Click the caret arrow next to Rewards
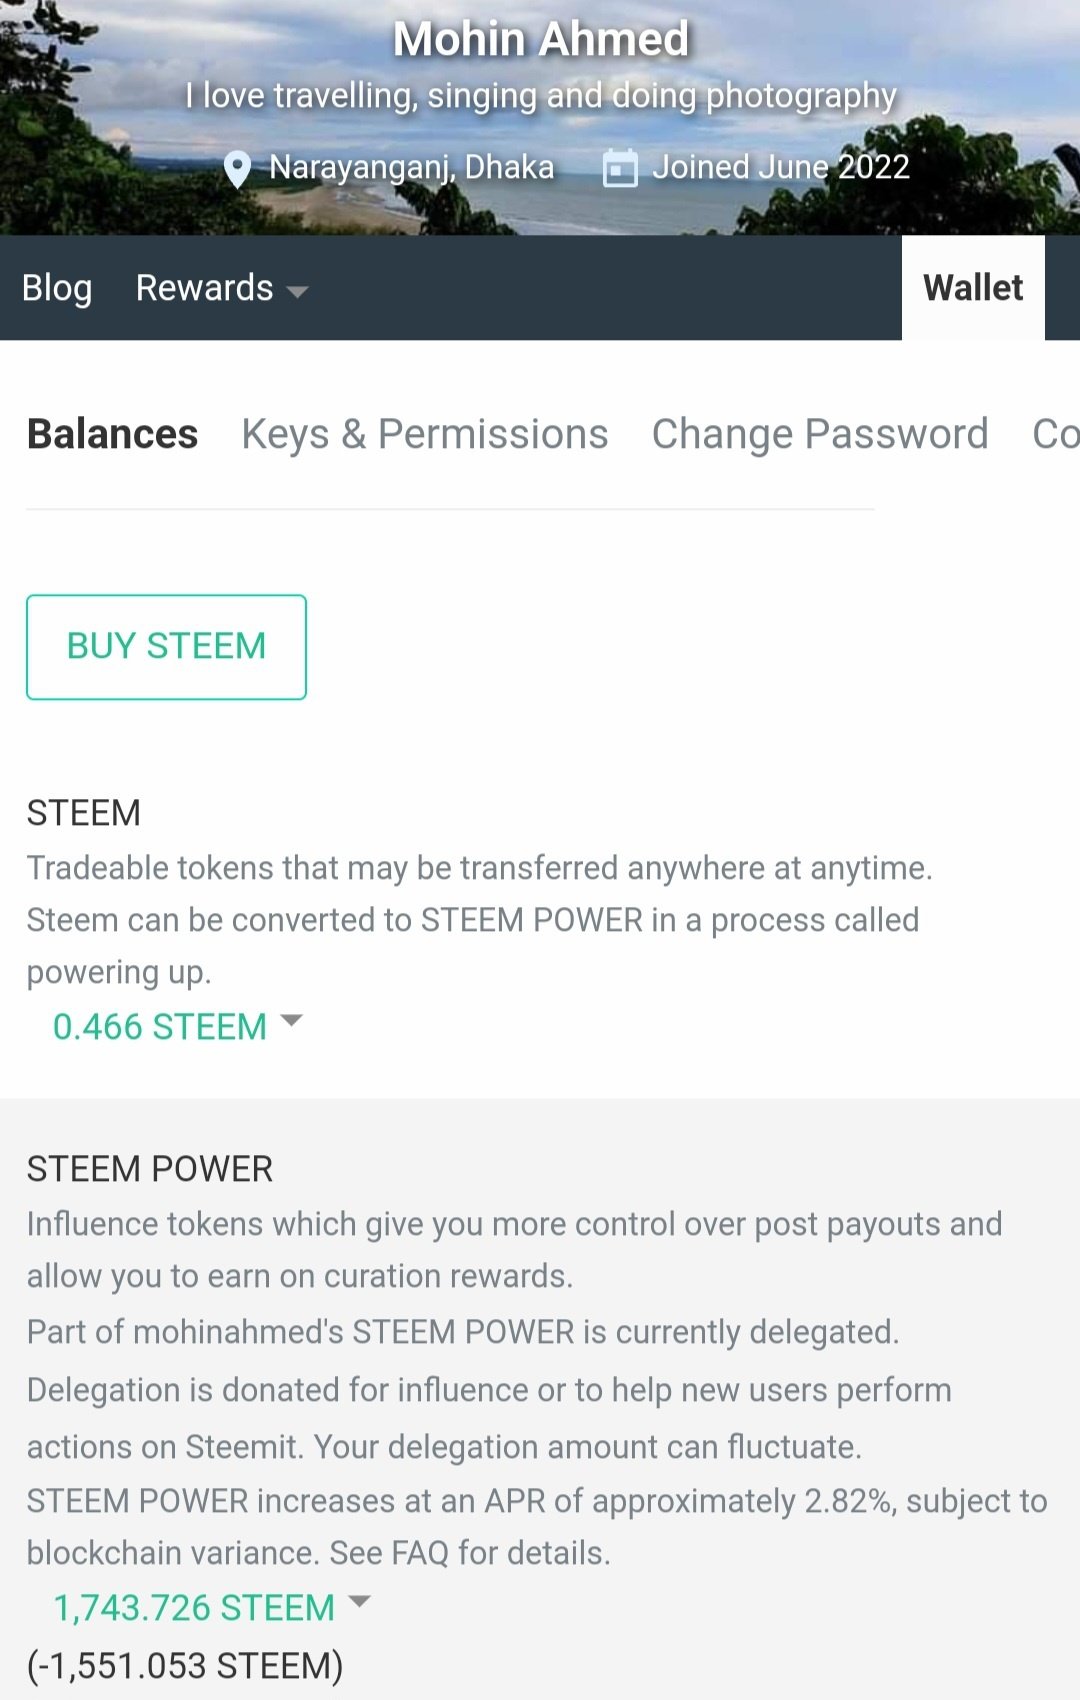Viewport: 1080px width, 1700px height. 297,291
